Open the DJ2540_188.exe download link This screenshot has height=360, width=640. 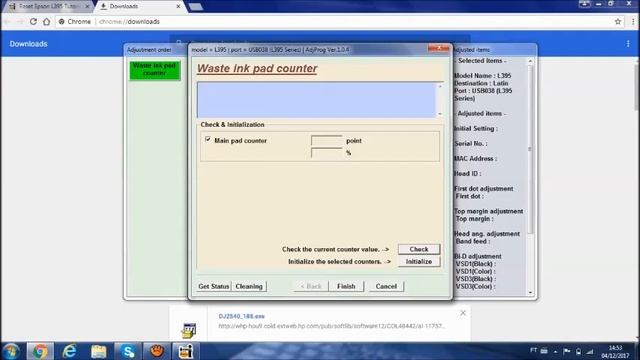[x=241, y=316]
